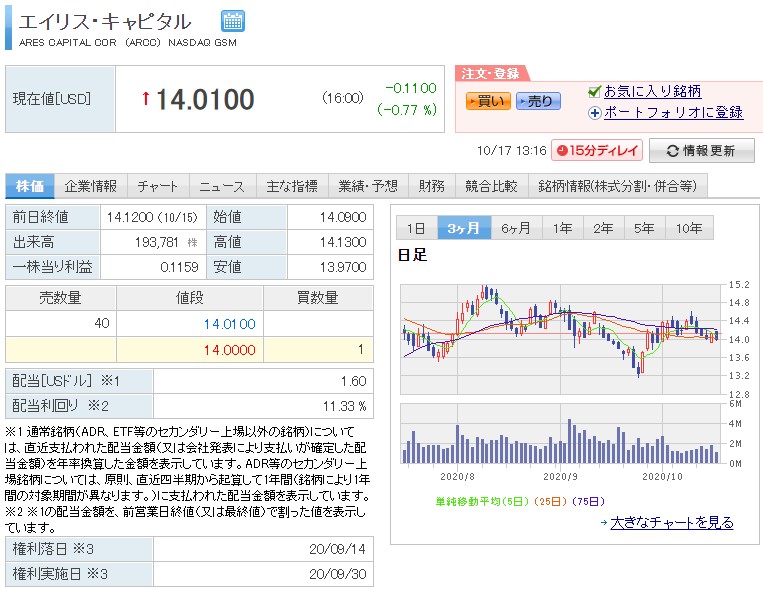
Task: Click the 始値 value 14.0900
Action: [x=343, y=217]
